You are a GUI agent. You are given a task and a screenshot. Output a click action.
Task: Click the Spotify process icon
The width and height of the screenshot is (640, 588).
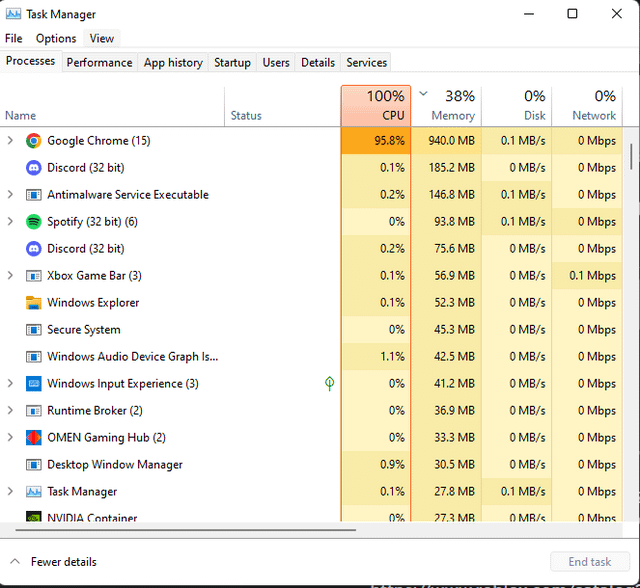(33, 222)
